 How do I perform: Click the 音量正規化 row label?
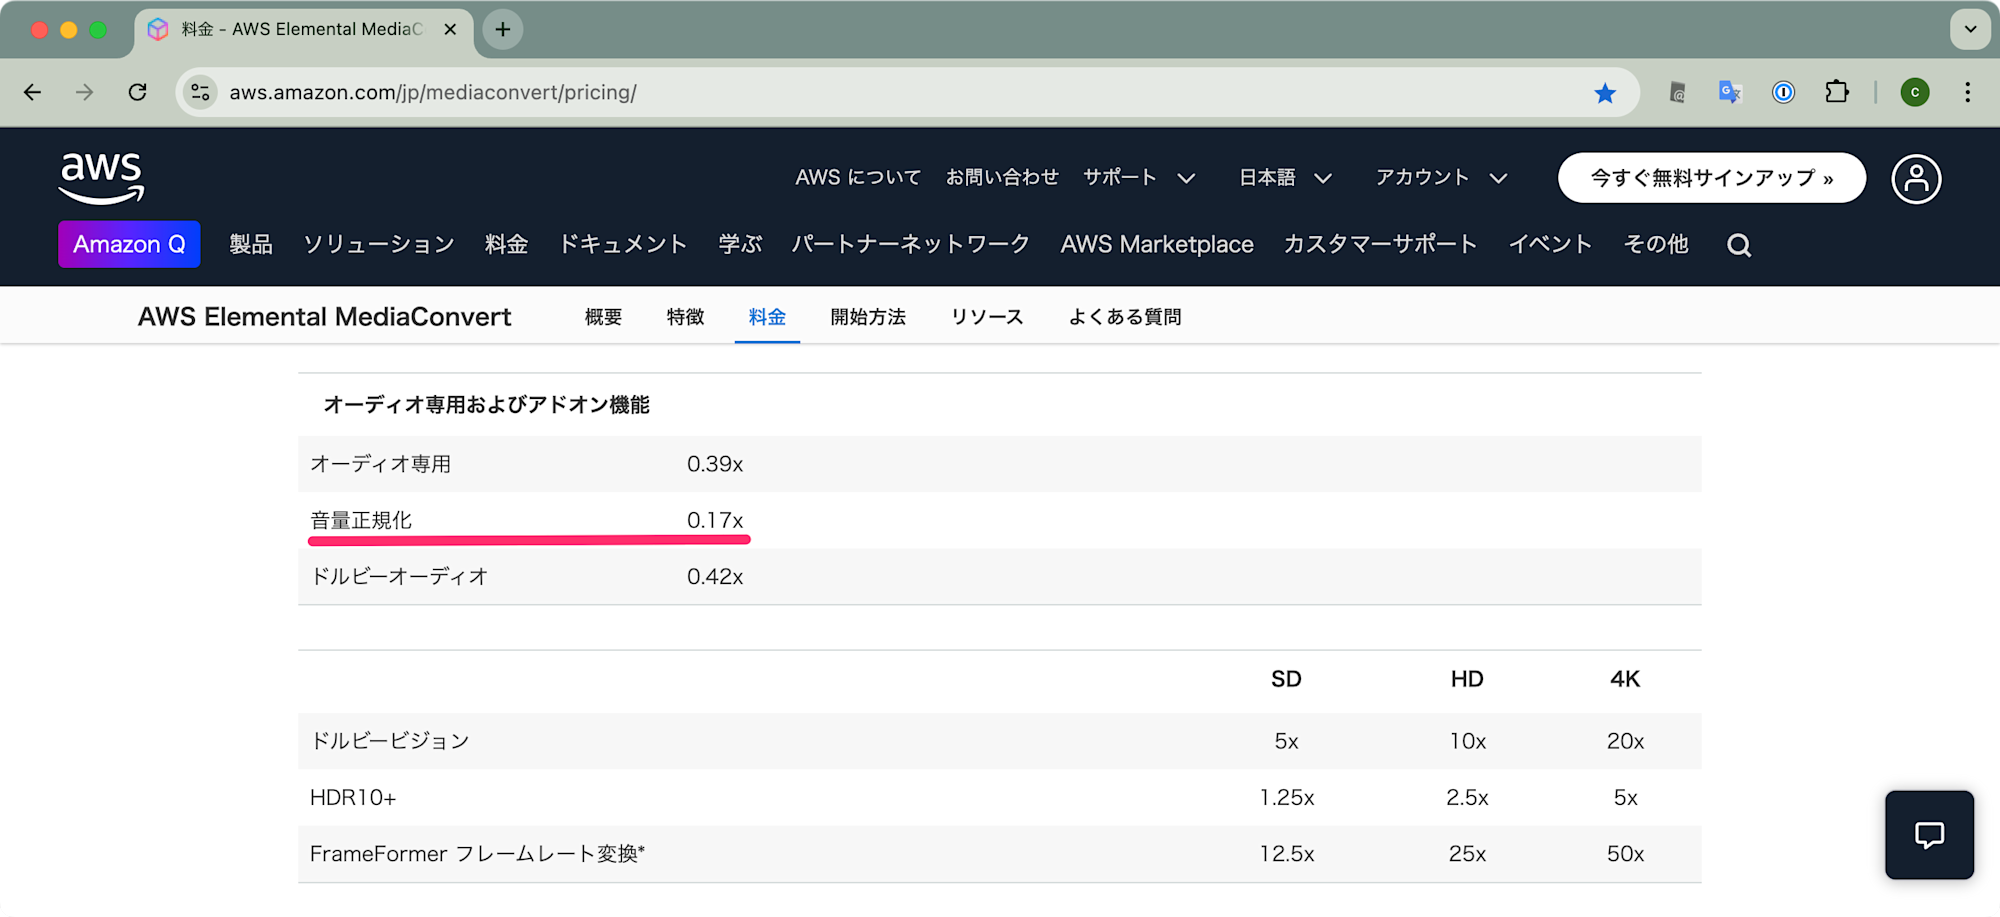coord(361,520)
